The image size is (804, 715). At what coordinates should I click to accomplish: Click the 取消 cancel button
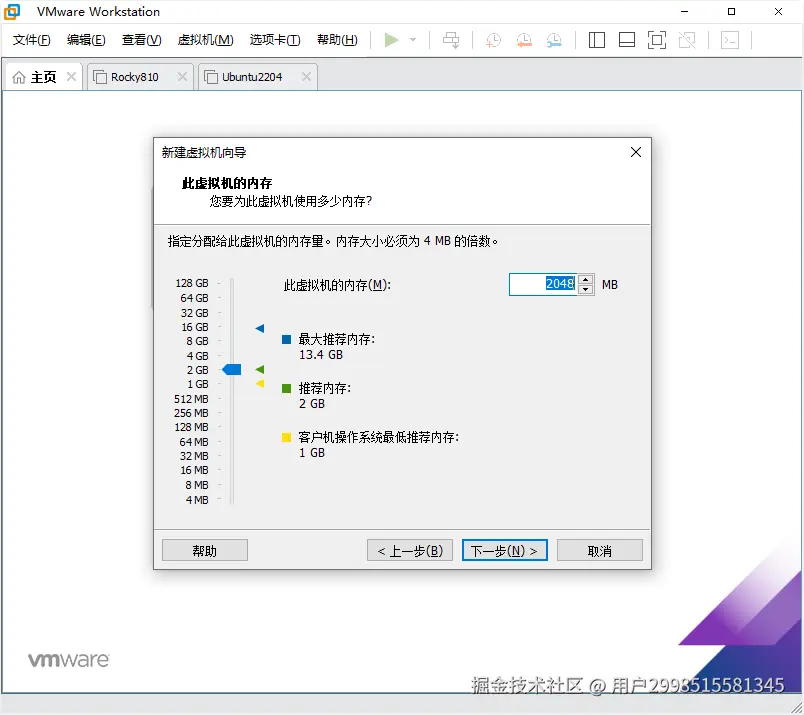tap(599, 550)
